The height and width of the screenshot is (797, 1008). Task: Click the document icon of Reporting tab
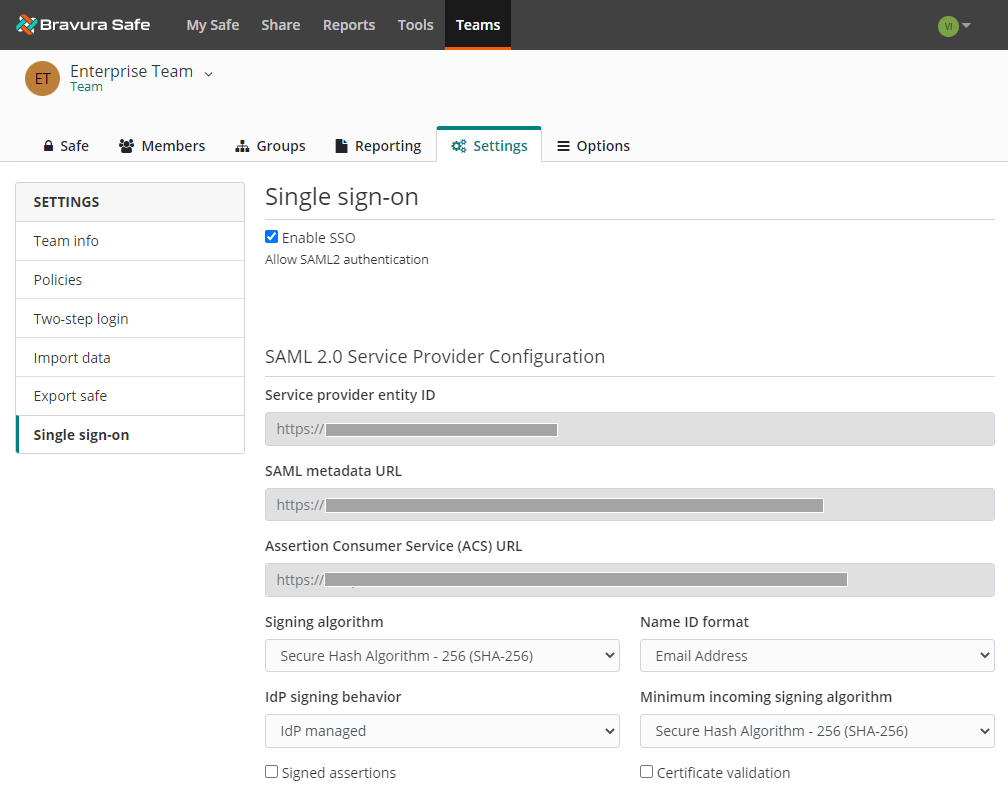[x=341, y=146]
